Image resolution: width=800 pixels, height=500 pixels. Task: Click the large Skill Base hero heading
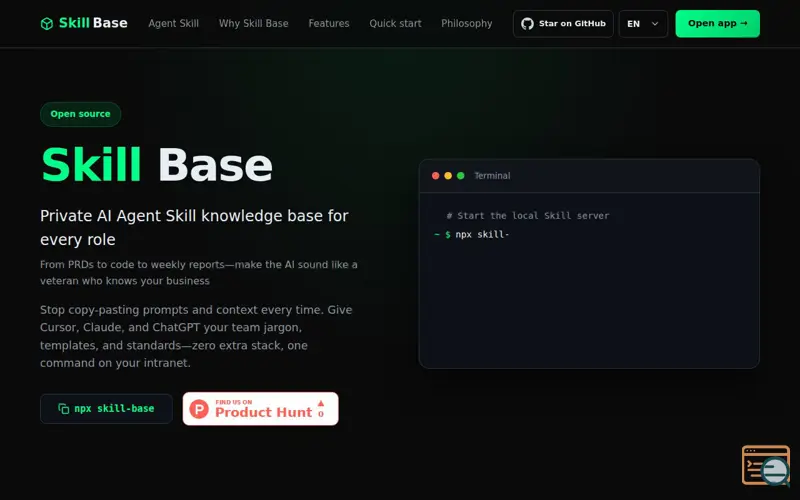click(x=157, y=165)
